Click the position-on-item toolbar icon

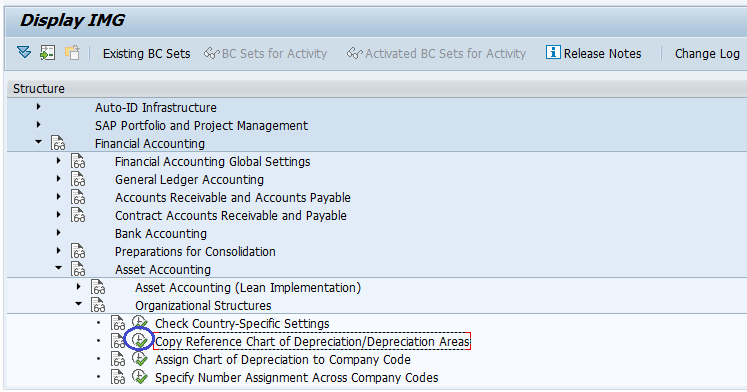[x=48, y=52]
